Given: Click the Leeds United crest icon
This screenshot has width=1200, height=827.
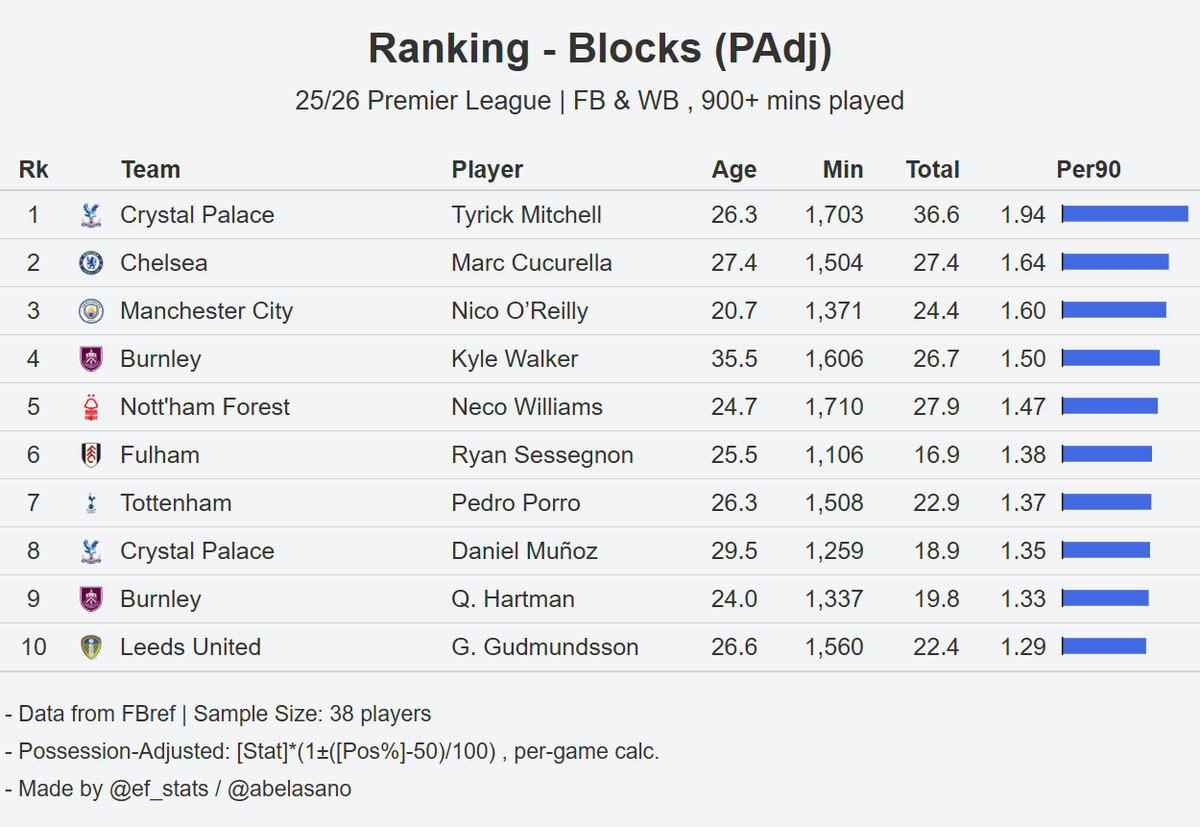Looking at the screenshot, I should coord(91,647).
